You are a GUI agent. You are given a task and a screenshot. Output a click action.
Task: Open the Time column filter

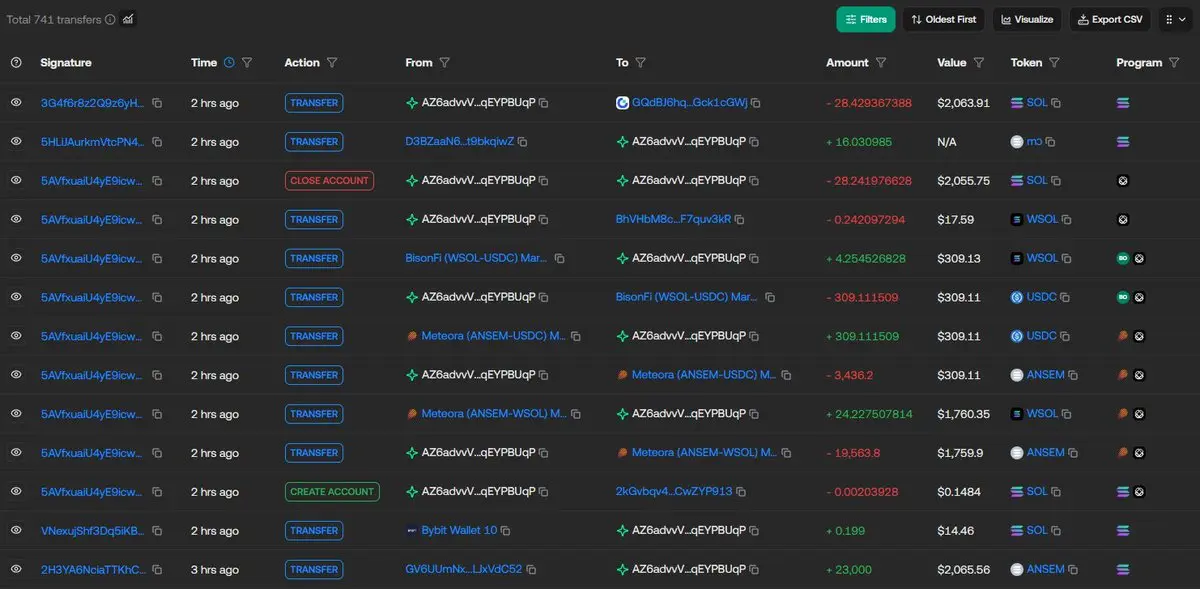(247, 62)
